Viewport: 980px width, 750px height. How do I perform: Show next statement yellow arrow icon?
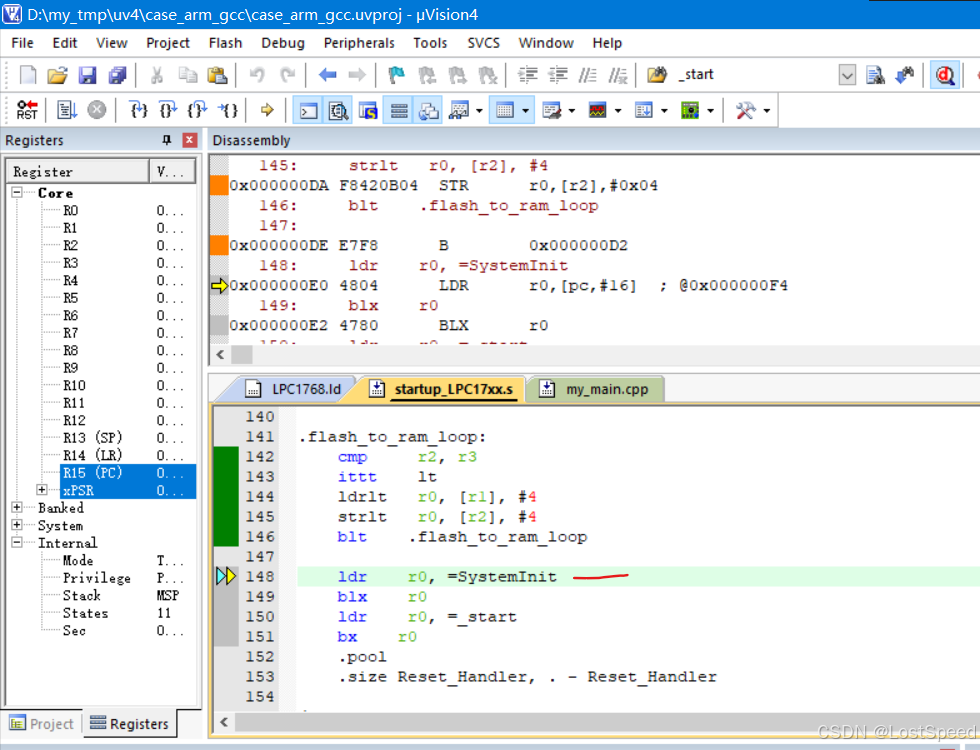pyautogui.click(x=267, y=110)
